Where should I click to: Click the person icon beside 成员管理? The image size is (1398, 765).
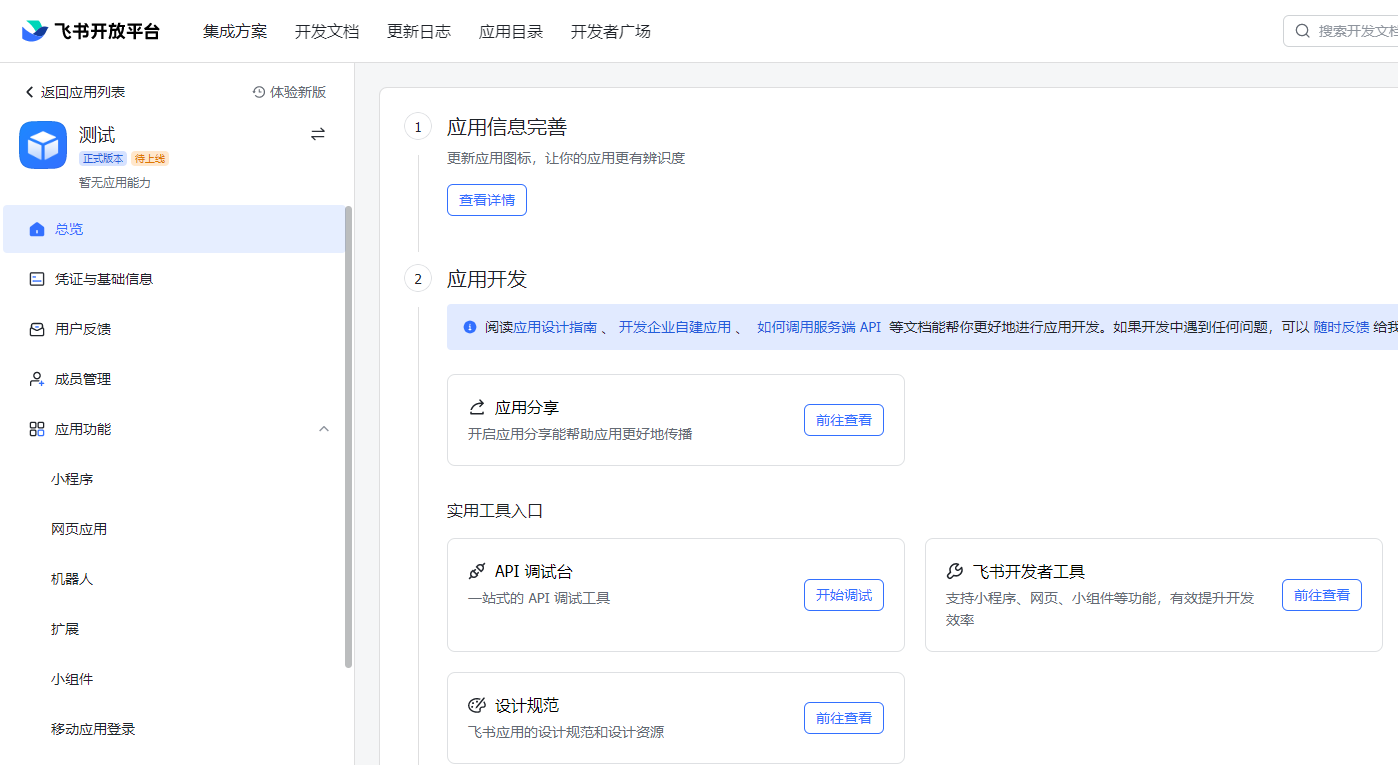pyautogui.click(x=37, y=379)
